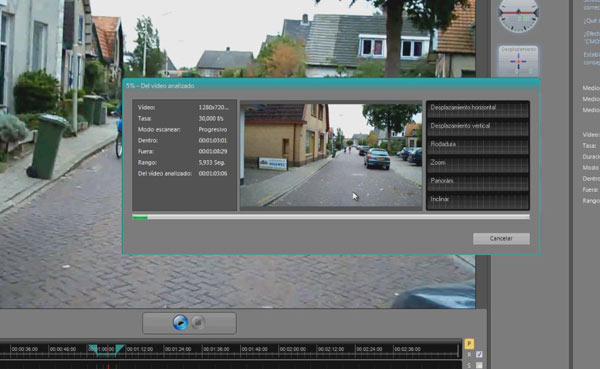Click timeline at 00:01:24:00
The height and width of the screenshot is (369, 600).
tap(178, 349)
